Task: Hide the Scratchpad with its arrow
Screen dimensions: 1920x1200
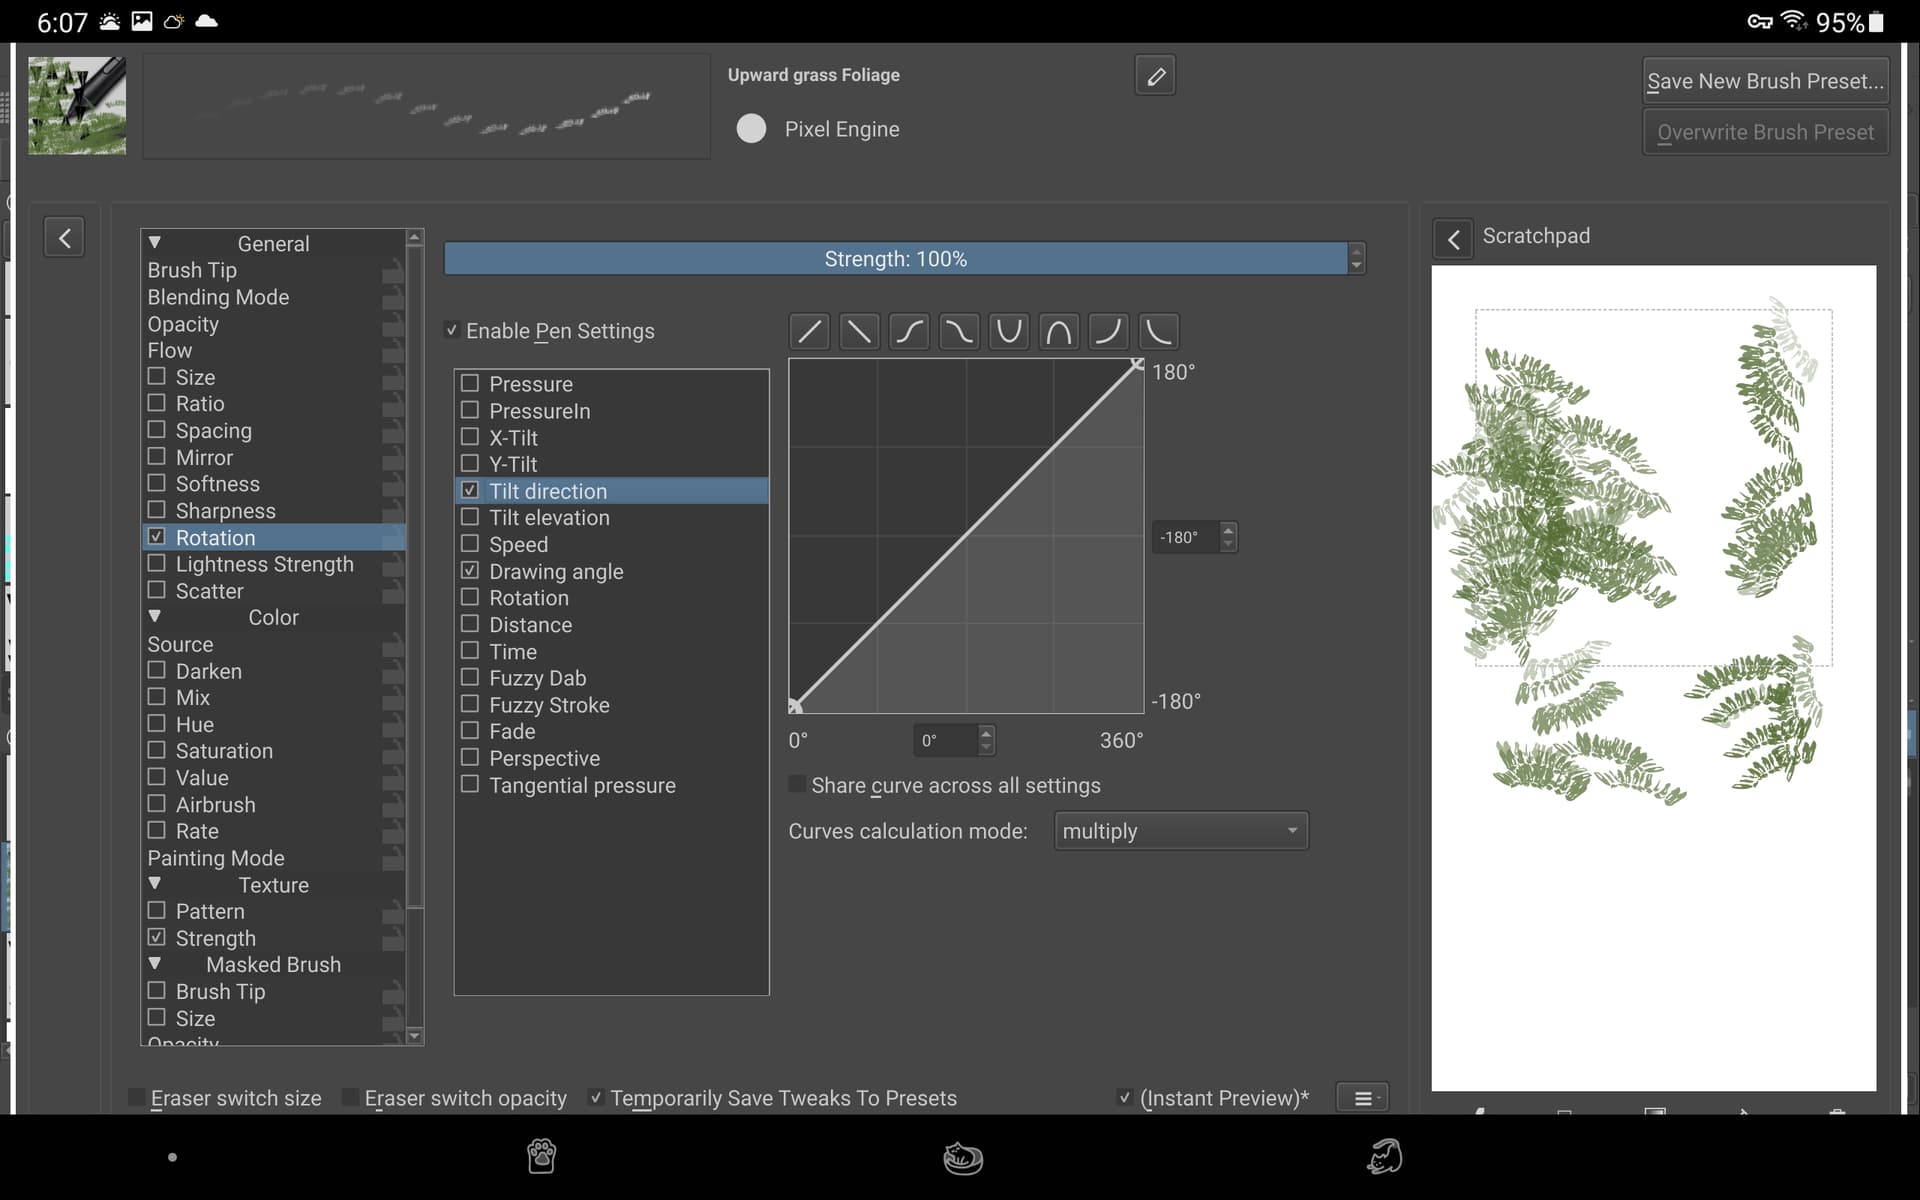Action: [x=1453, y=239]
